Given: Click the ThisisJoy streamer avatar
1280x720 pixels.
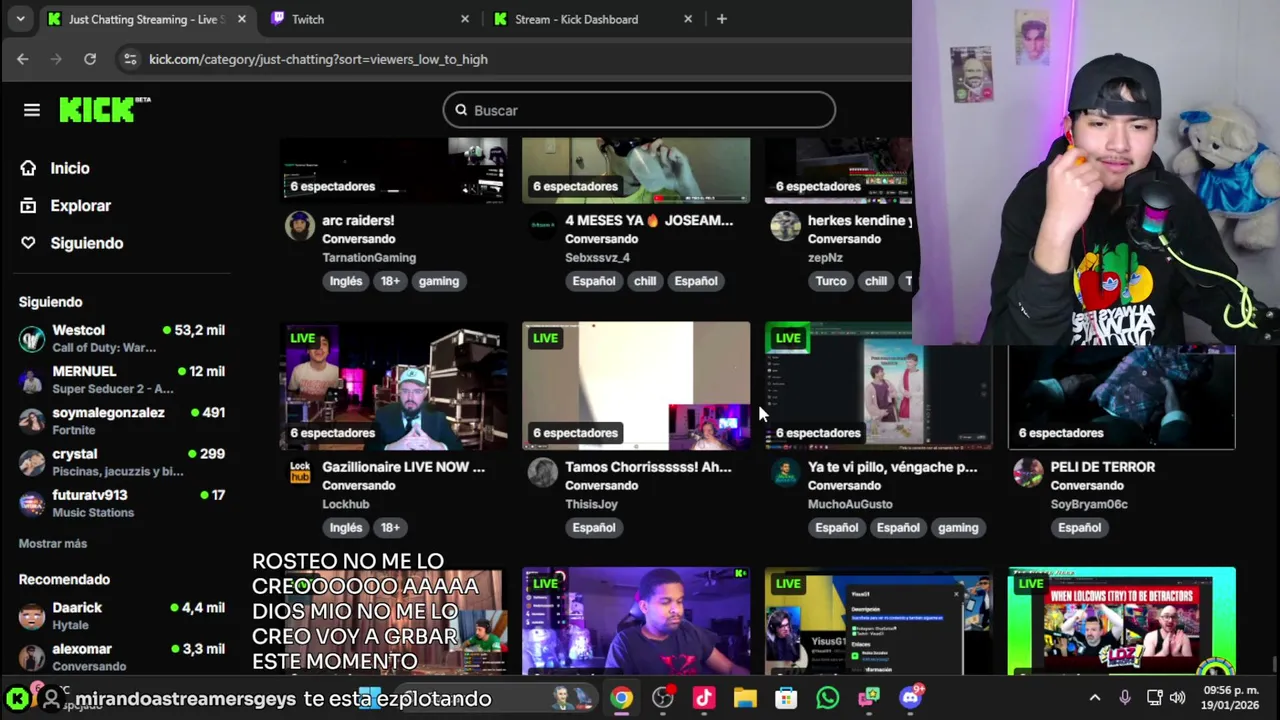Looking at the screenshot, I should pyautogui.click(x=543, y=472).
